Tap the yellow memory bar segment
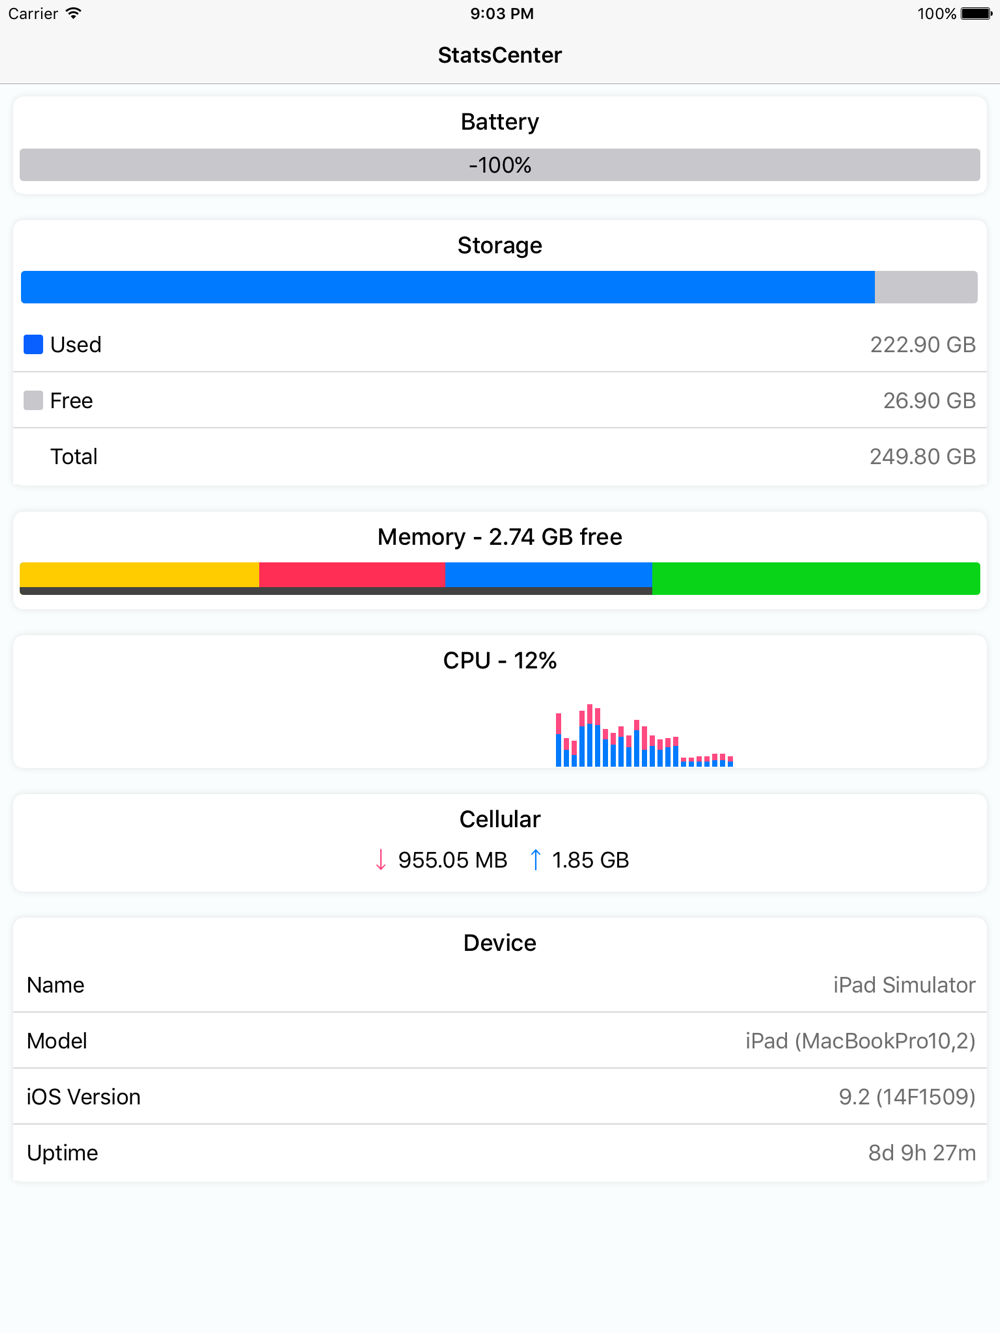The height and width of the screenshot is (1333, 1000). [140, 575]
